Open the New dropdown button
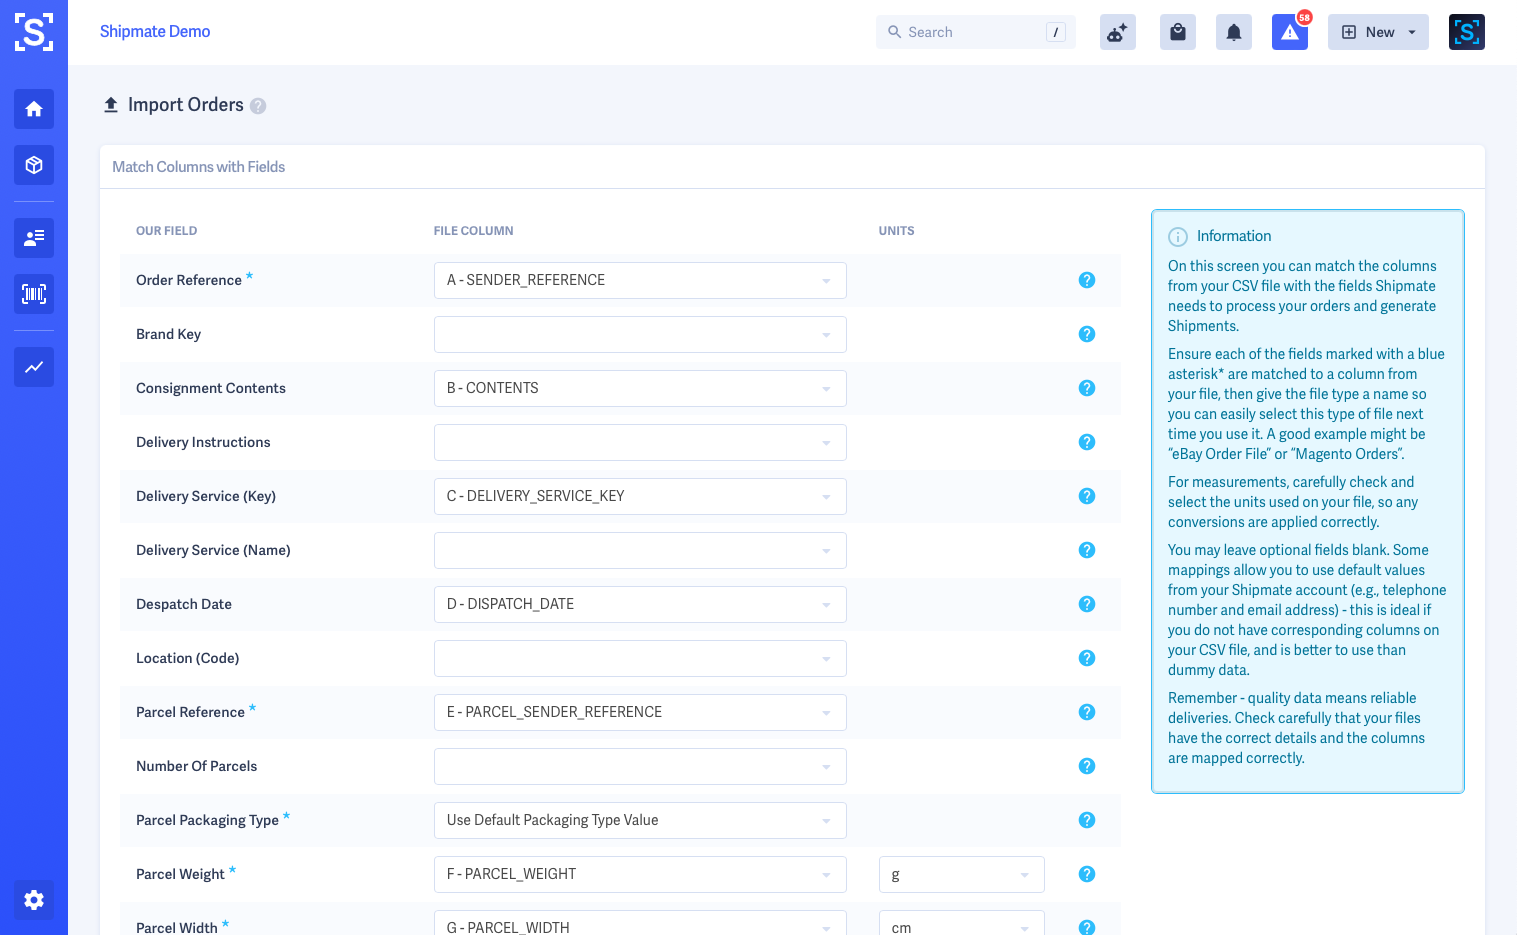Viewport: 1517px width, 935px height. click(1378, 32)
